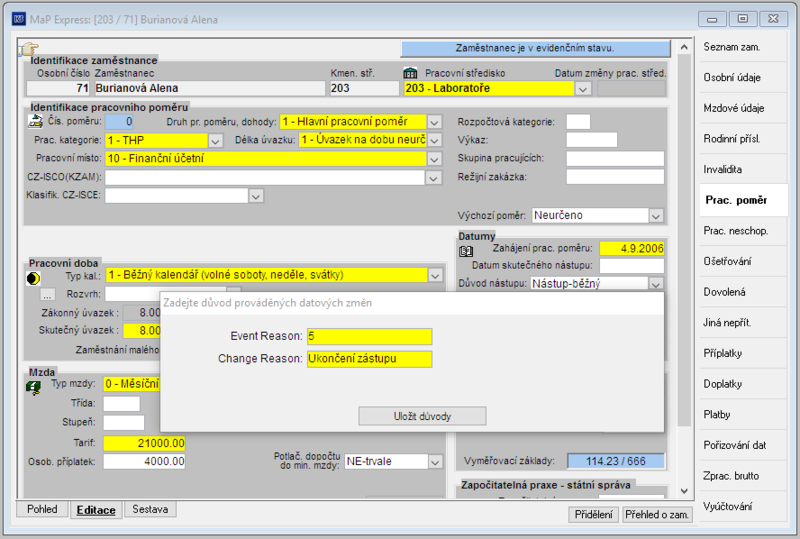Click the Výkaz input field

pos(592,140)
